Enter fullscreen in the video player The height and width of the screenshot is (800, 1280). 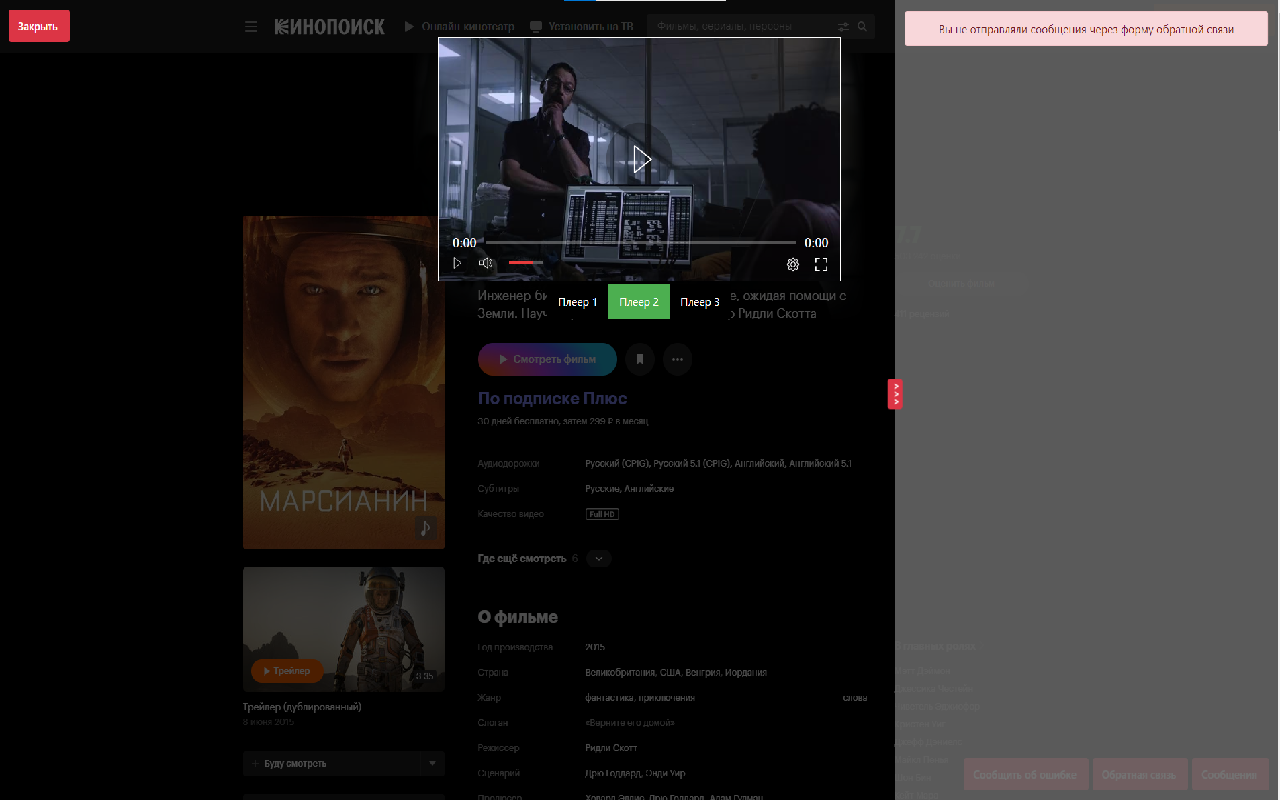click(821, 264)
